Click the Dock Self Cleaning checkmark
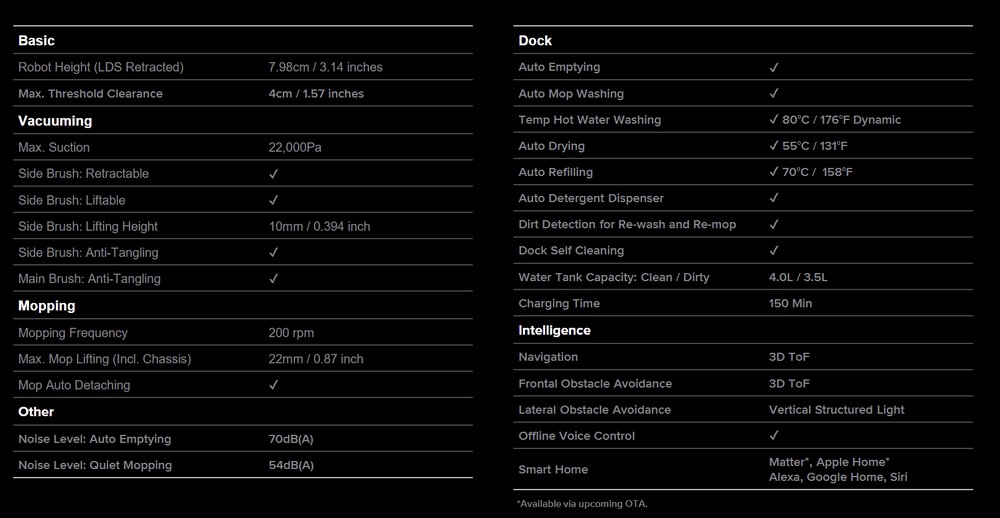The width and height of the screenshot is (1000, 518). 774,251
